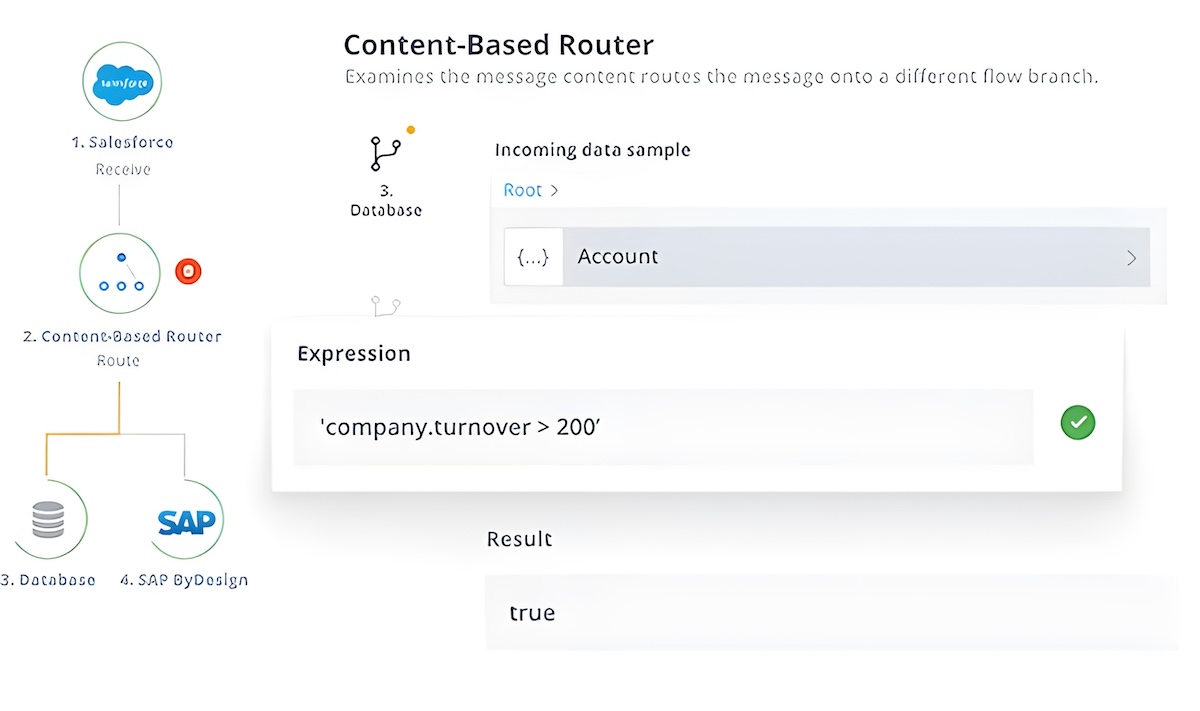Select the 4. SAP ByDesign label
The image size is (1200, 711).
pos(184,580)
